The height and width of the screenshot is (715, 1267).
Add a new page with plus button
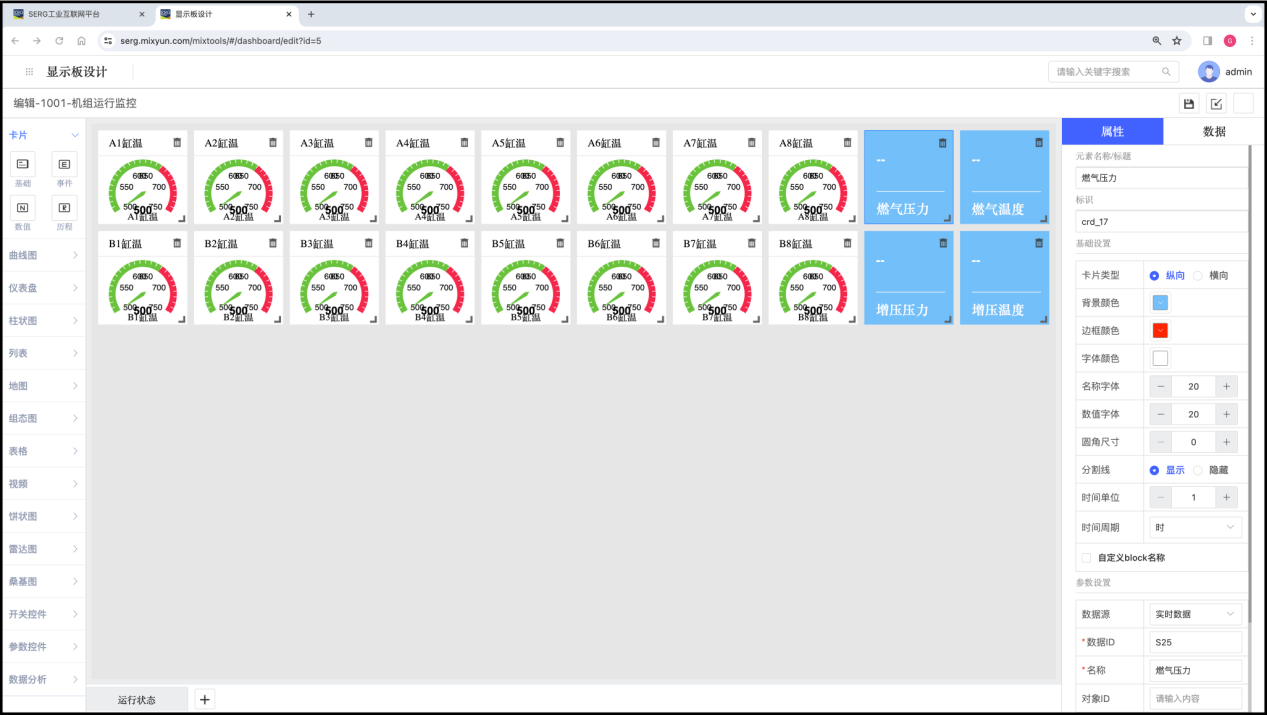coord(204,700)
